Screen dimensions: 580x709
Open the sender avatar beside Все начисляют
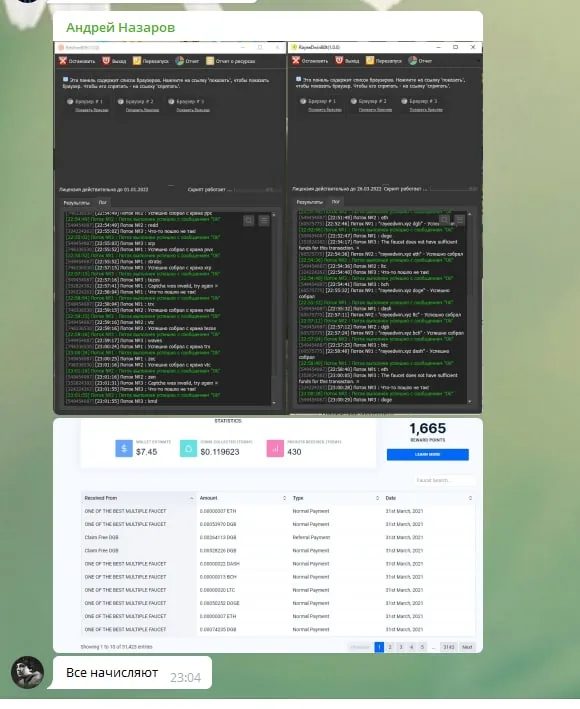tap(28, 672)
